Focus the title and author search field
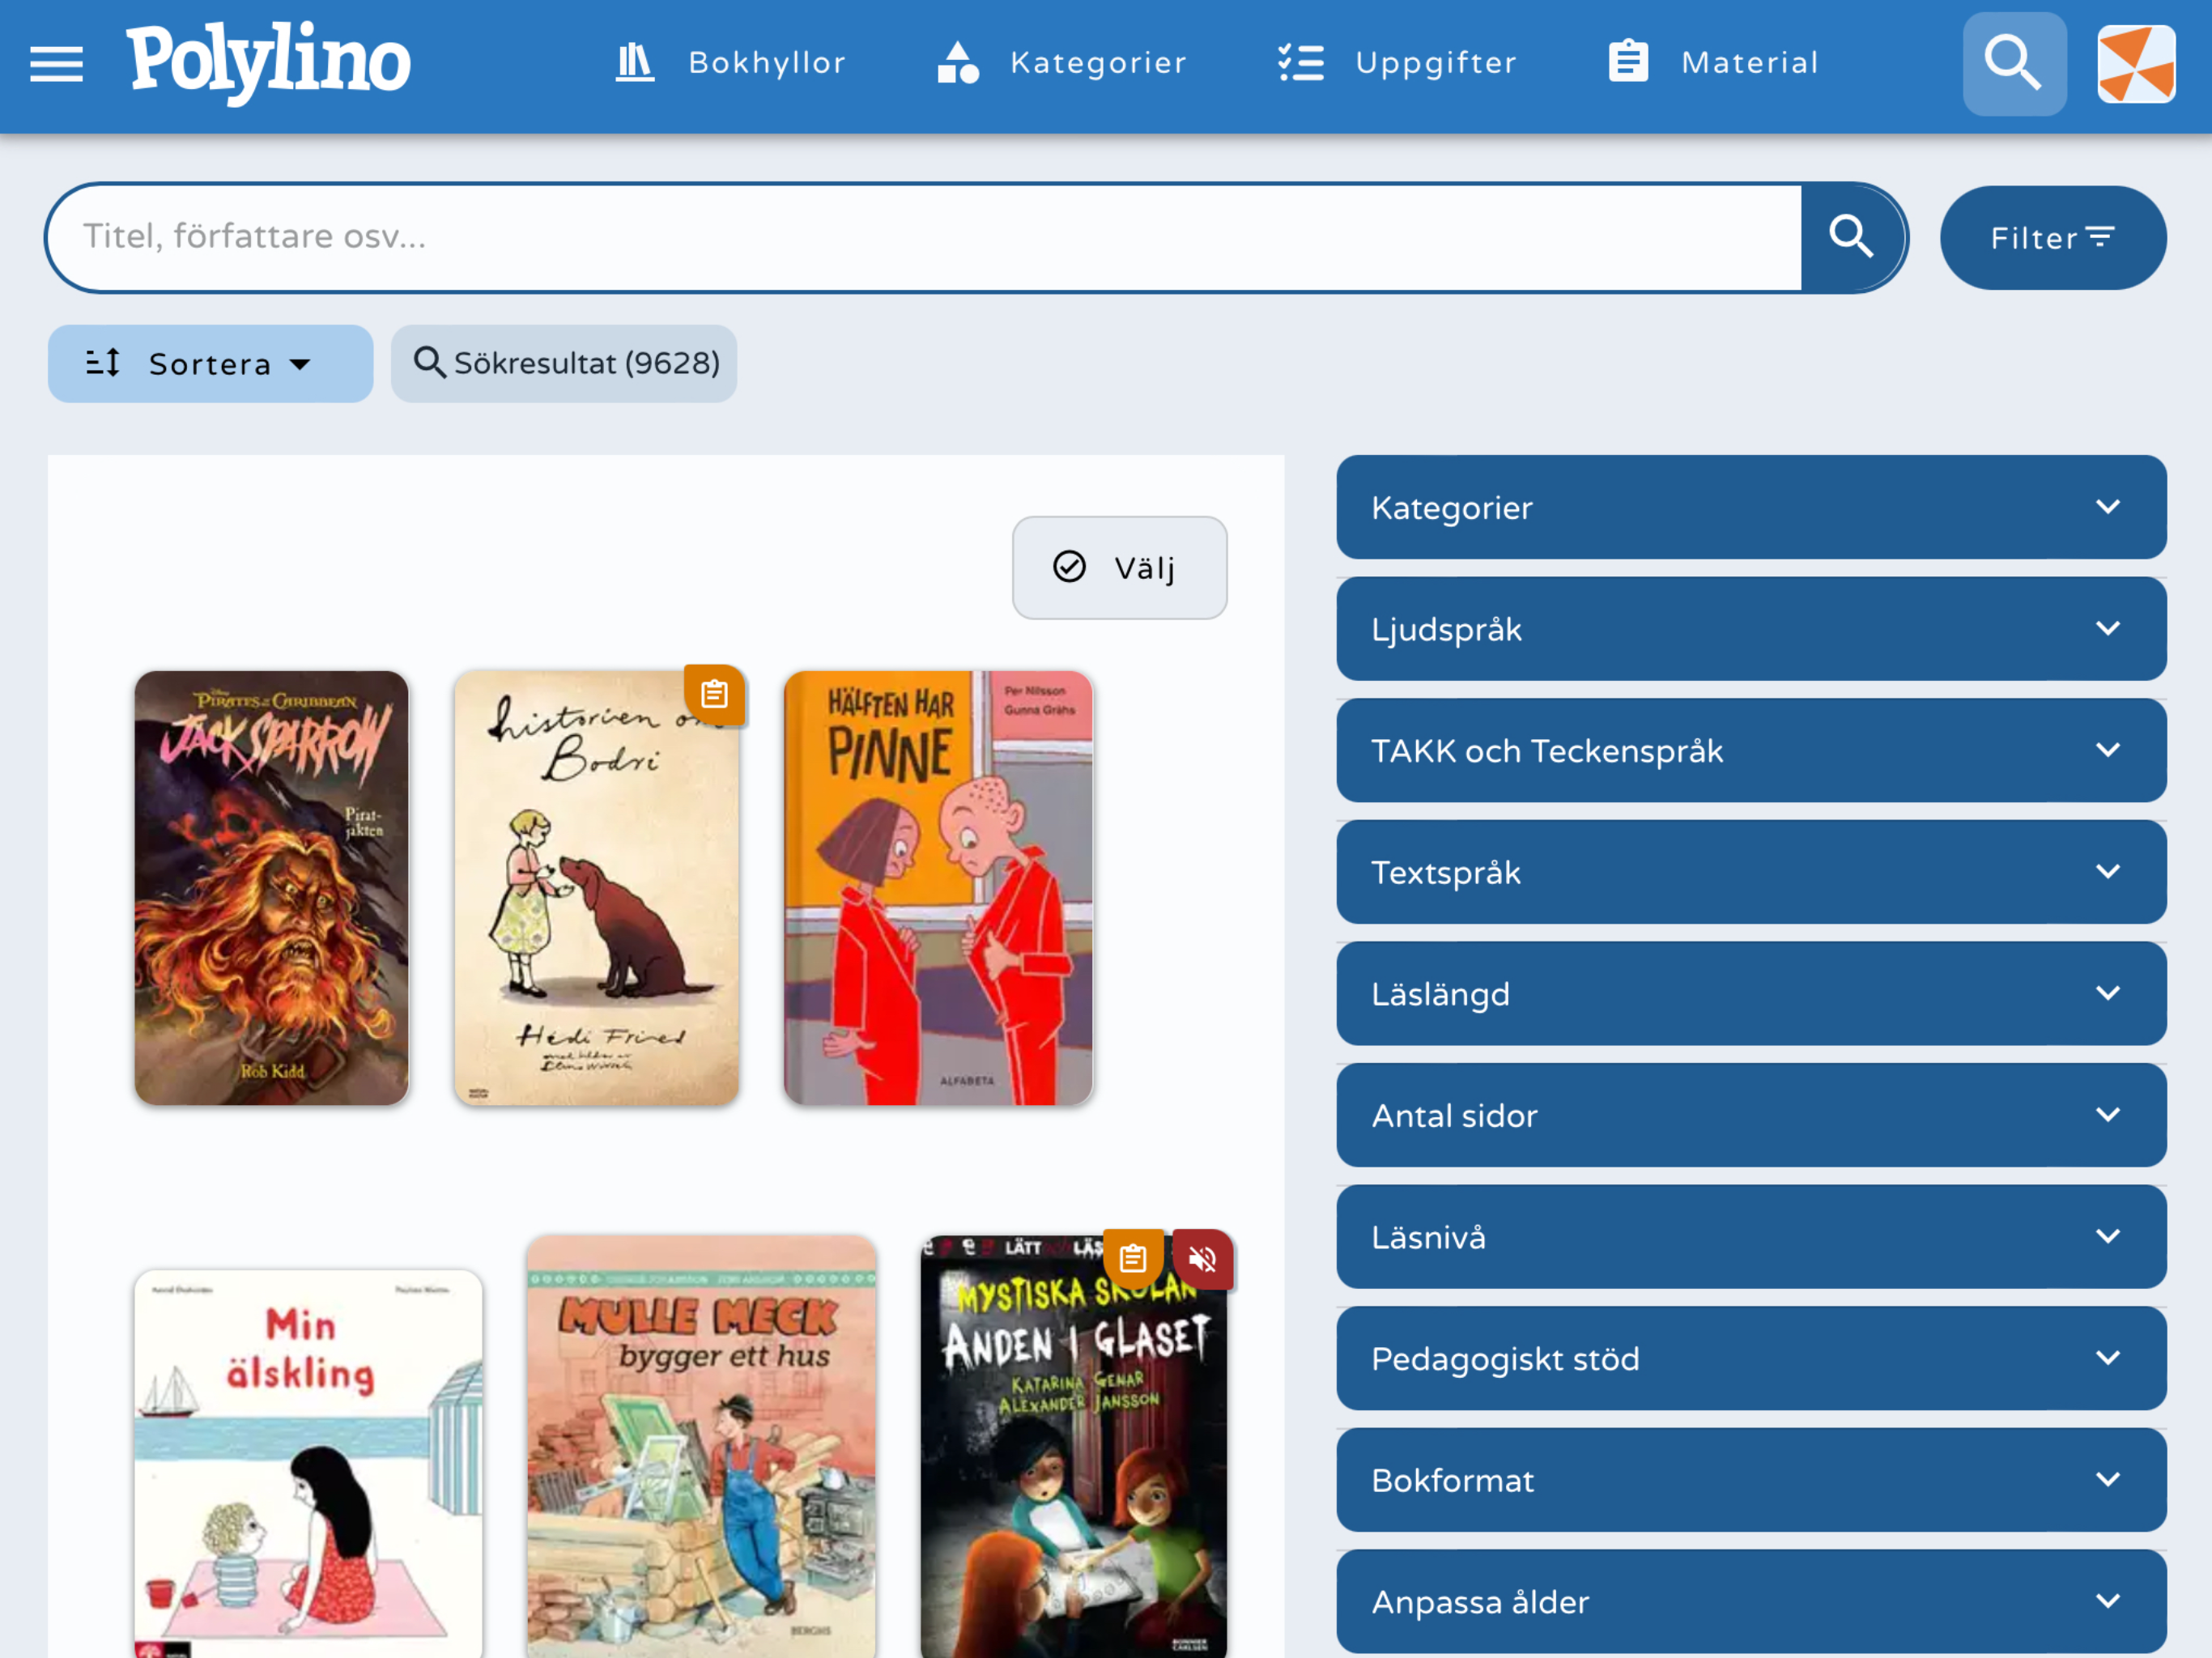The image size is (2212, 1658). coord(924,237)
